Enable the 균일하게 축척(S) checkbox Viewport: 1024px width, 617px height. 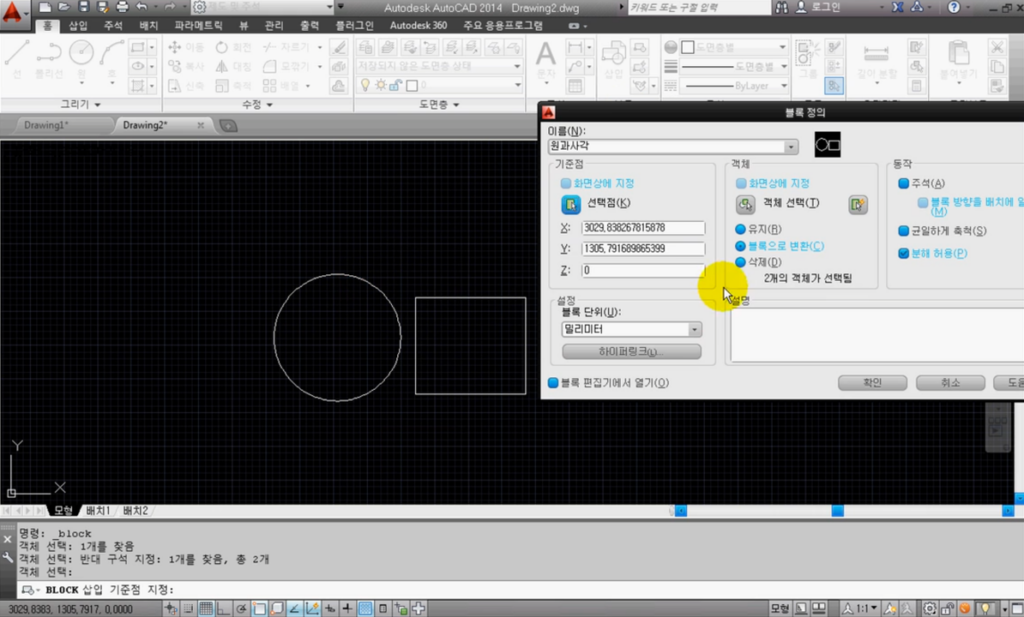(x=903, y=230)
